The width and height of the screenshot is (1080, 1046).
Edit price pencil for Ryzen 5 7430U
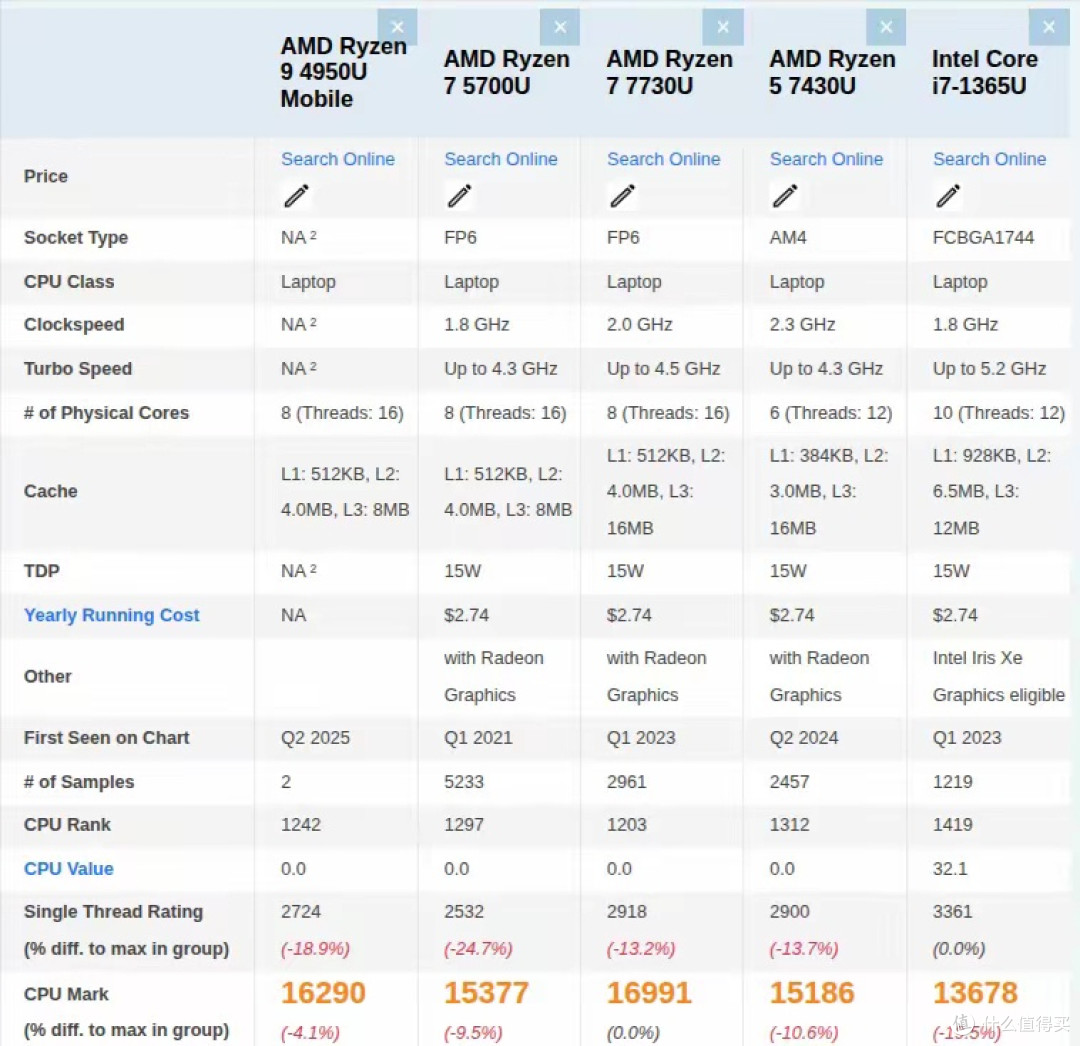(785, 196)
